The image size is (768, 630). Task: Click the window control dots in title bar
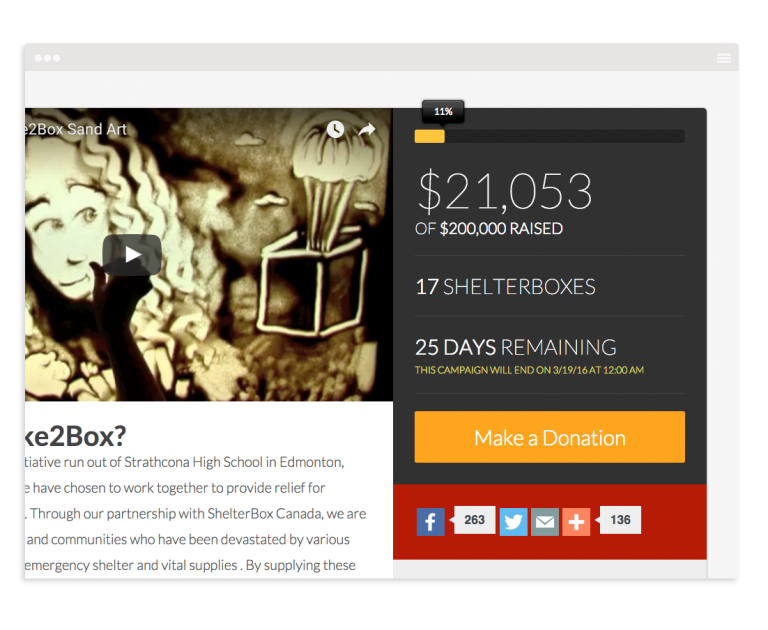point(48,58)
